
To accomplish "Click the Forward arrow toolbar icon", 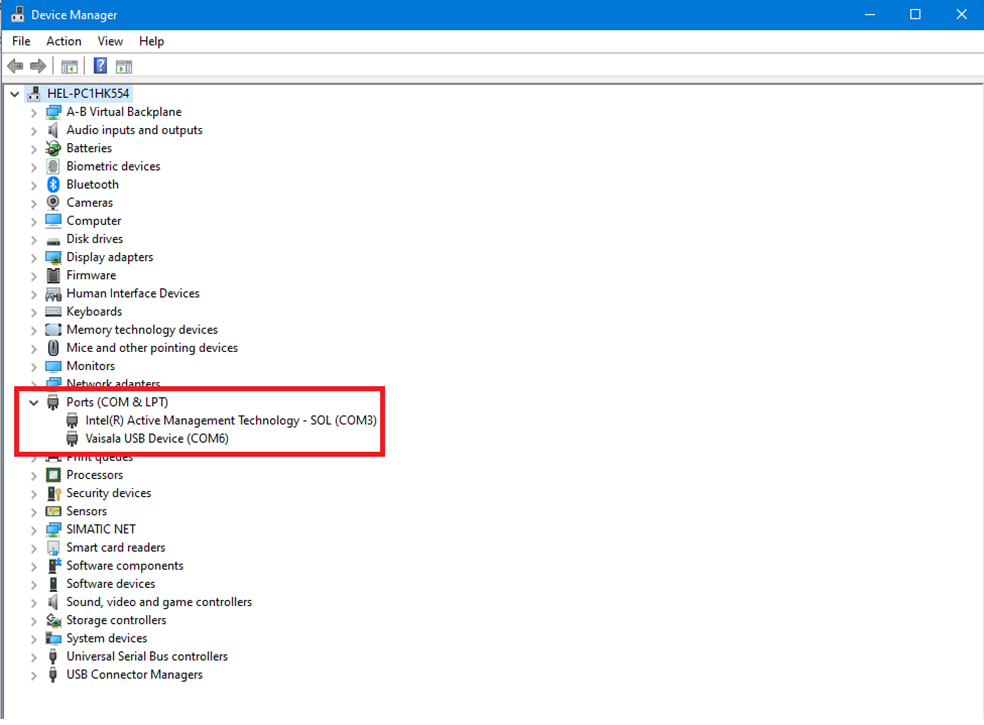I will tap(38, 67).
